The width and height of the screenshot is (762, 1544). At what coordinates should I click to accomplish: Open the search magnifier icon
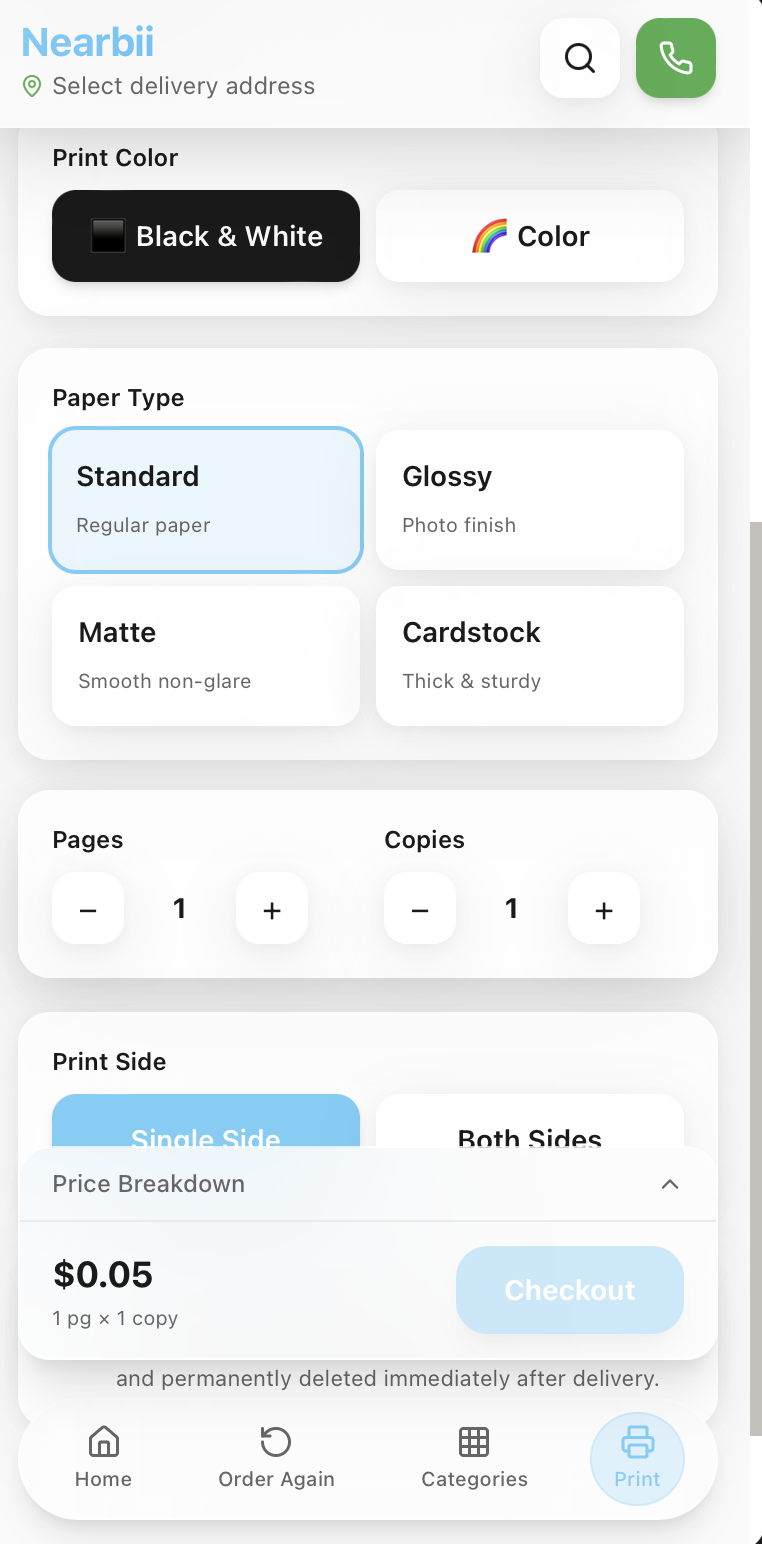tap(579, 58)
